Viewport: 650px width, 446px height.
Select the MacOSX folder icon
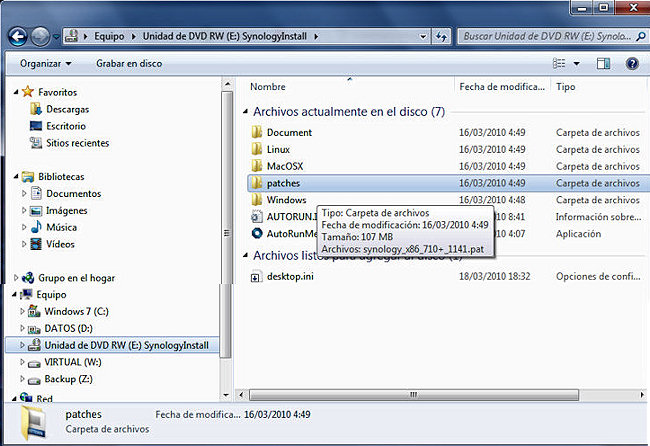(x=257, y=166)
